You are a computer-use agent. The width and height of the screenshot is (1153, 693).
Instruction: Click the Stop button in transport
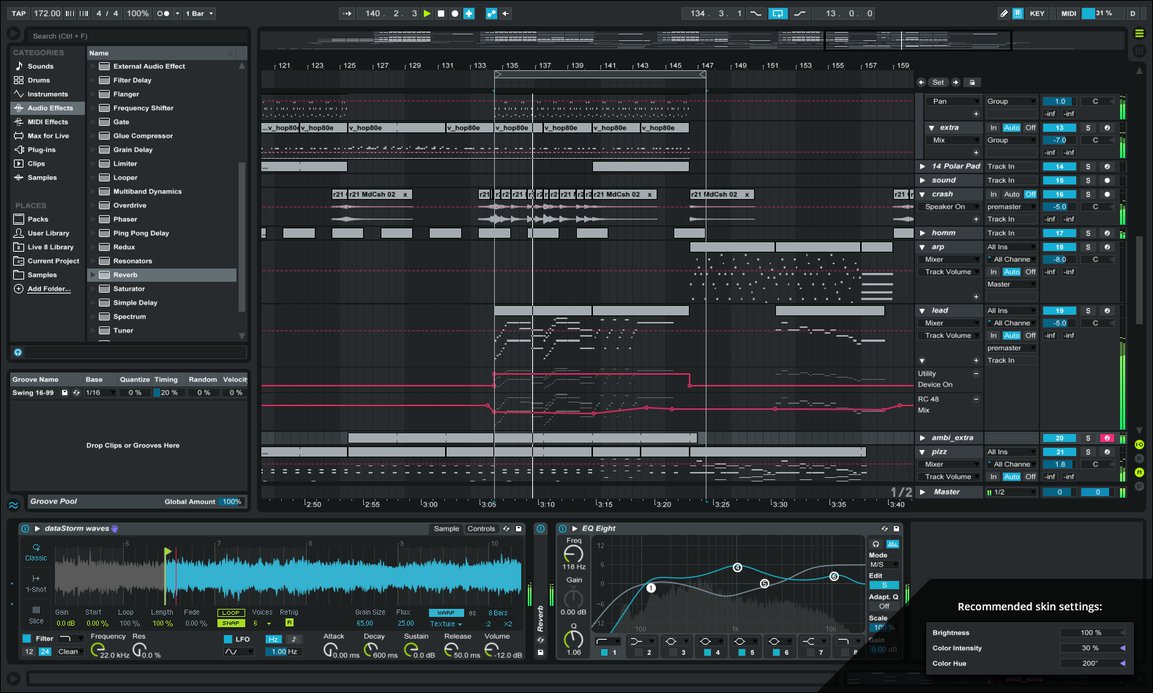441,14
